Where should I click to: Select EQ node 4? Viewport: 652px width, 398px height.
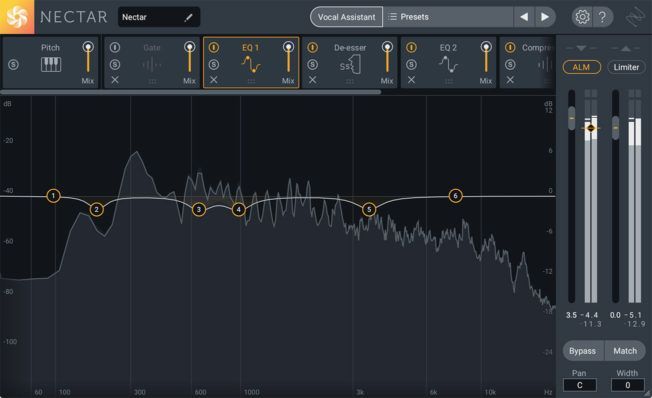(239, 210)
